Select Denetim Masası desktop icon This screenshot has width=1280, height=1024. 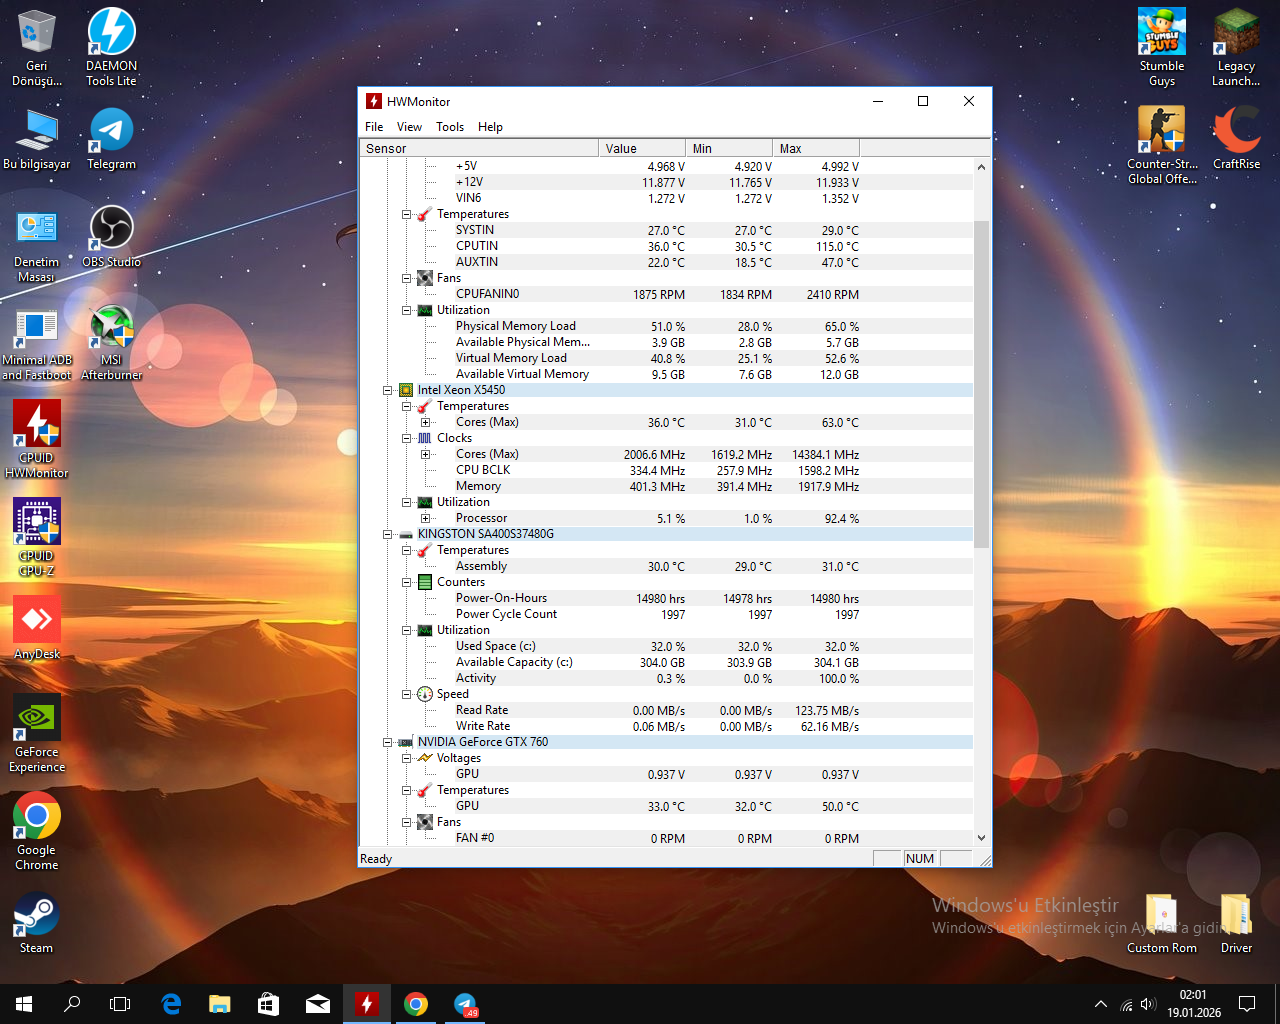pos(36,244)
